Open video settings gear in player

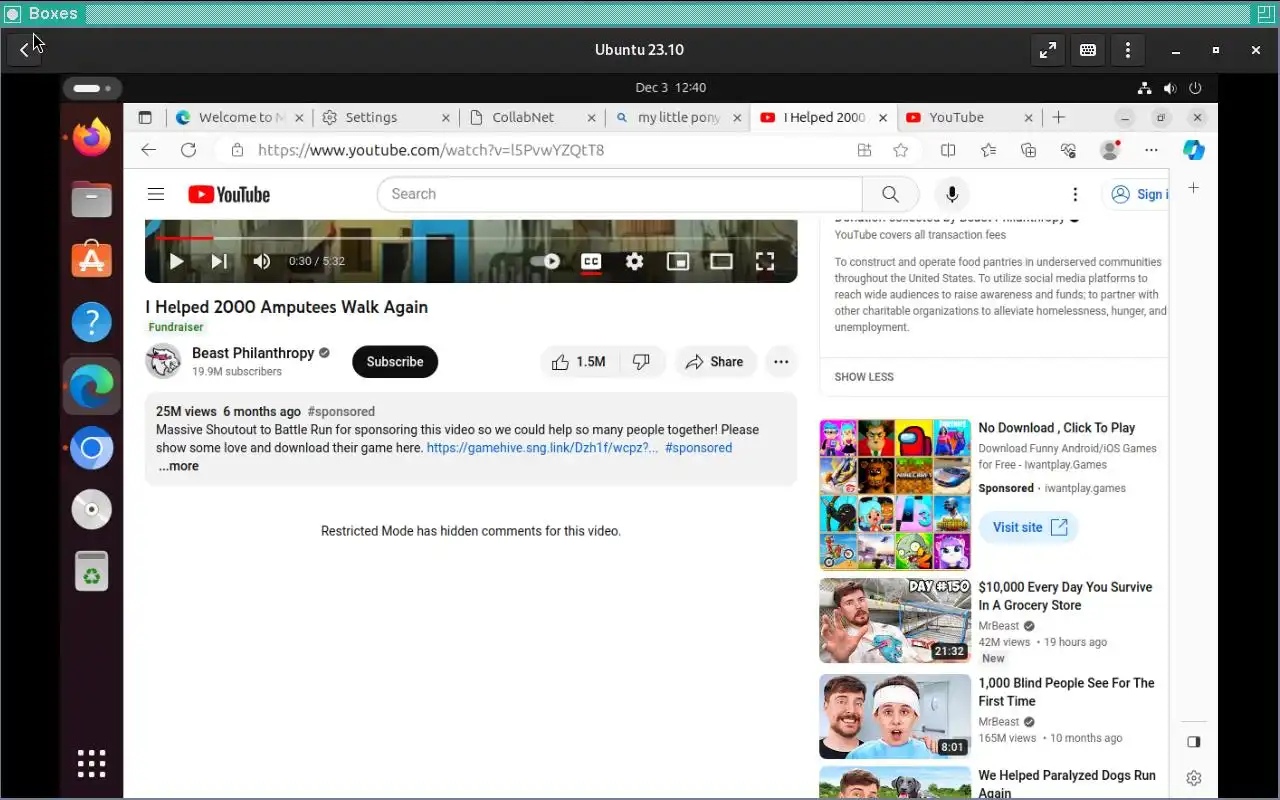634,262
